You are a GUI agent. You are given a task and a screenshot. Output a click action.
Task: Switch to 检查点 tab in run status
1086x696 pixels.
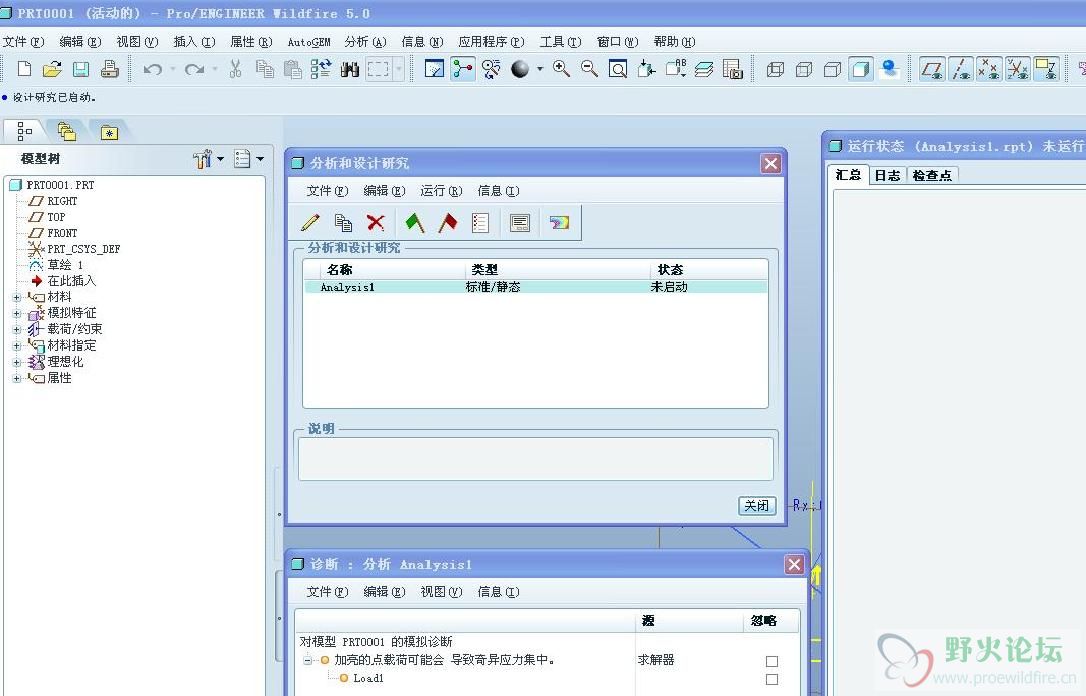(932, 175)
